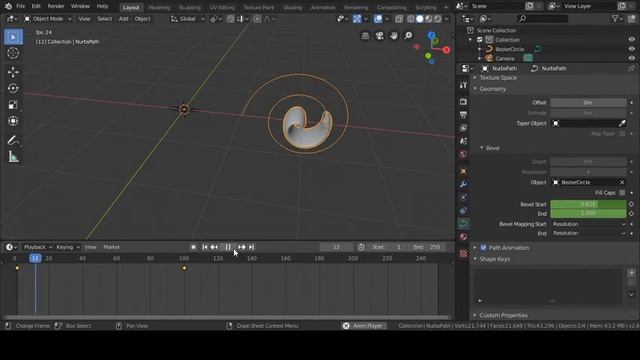This screenshot has width=640, height=360.
Task: Adjust the Bevel End value slider
Action: click(x=588, y=213)
